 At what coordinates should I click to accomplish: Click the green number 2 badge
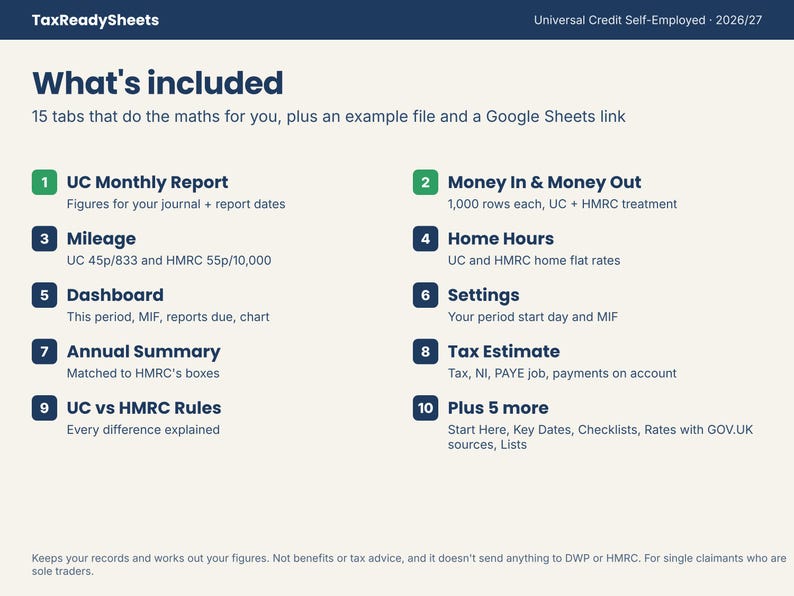coord(425,182)
